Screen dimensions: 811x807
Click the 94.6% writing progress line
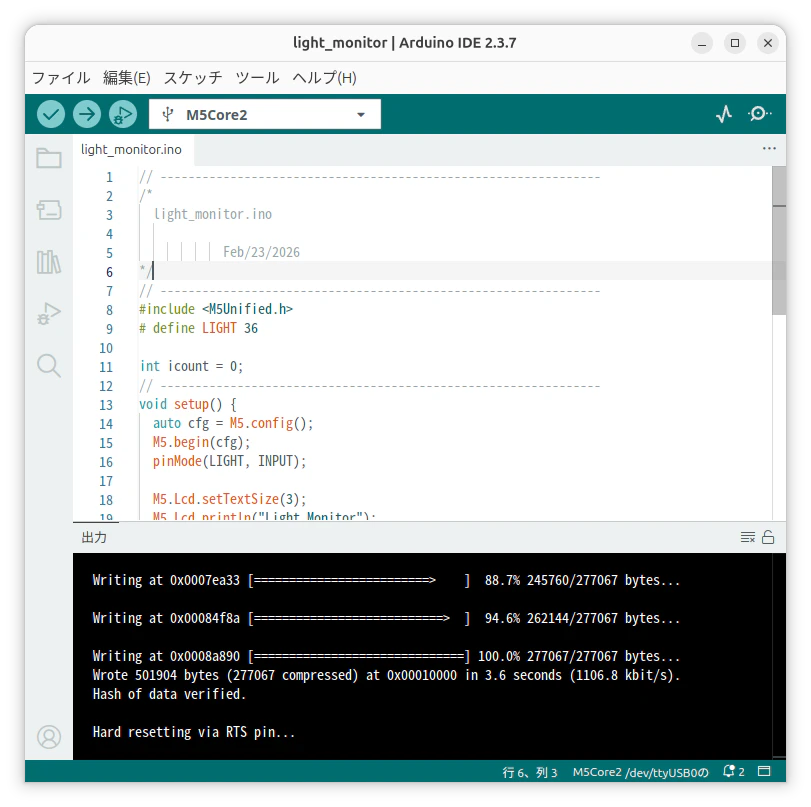[386, 618]
